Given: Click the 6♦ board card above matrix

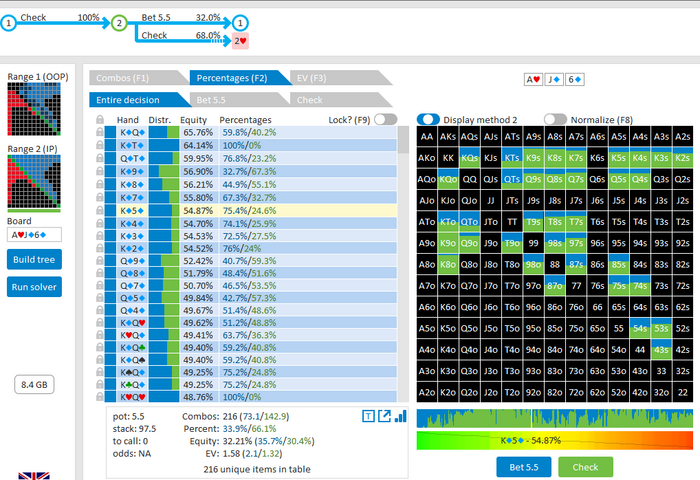Looking at the screenshot, I should [575, 79].
